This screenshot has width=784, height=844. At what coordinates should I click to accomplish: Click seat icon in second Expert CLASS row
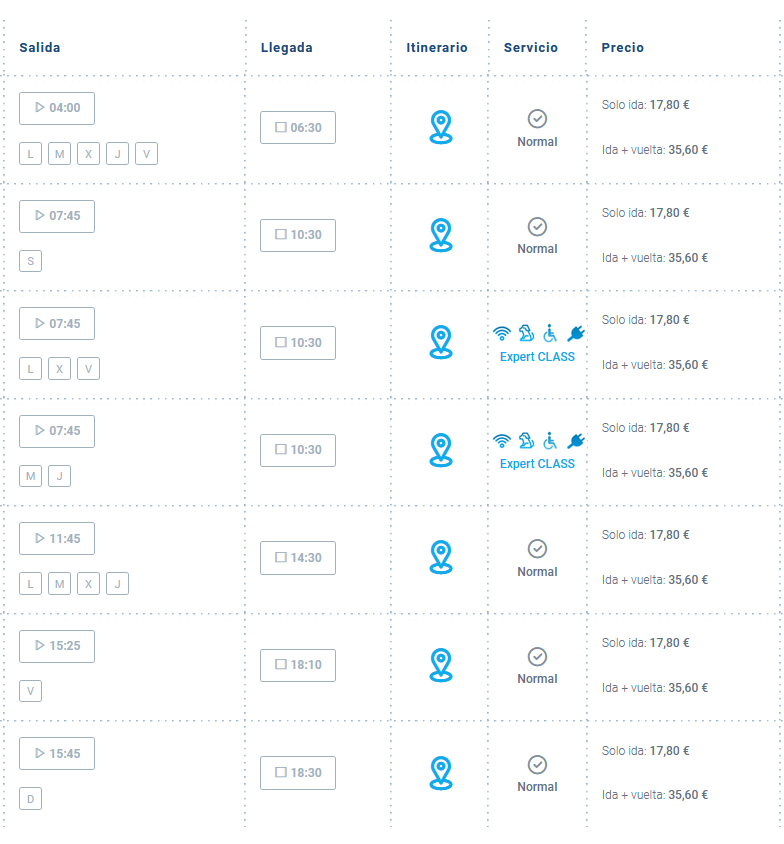(x=526, y=441)
